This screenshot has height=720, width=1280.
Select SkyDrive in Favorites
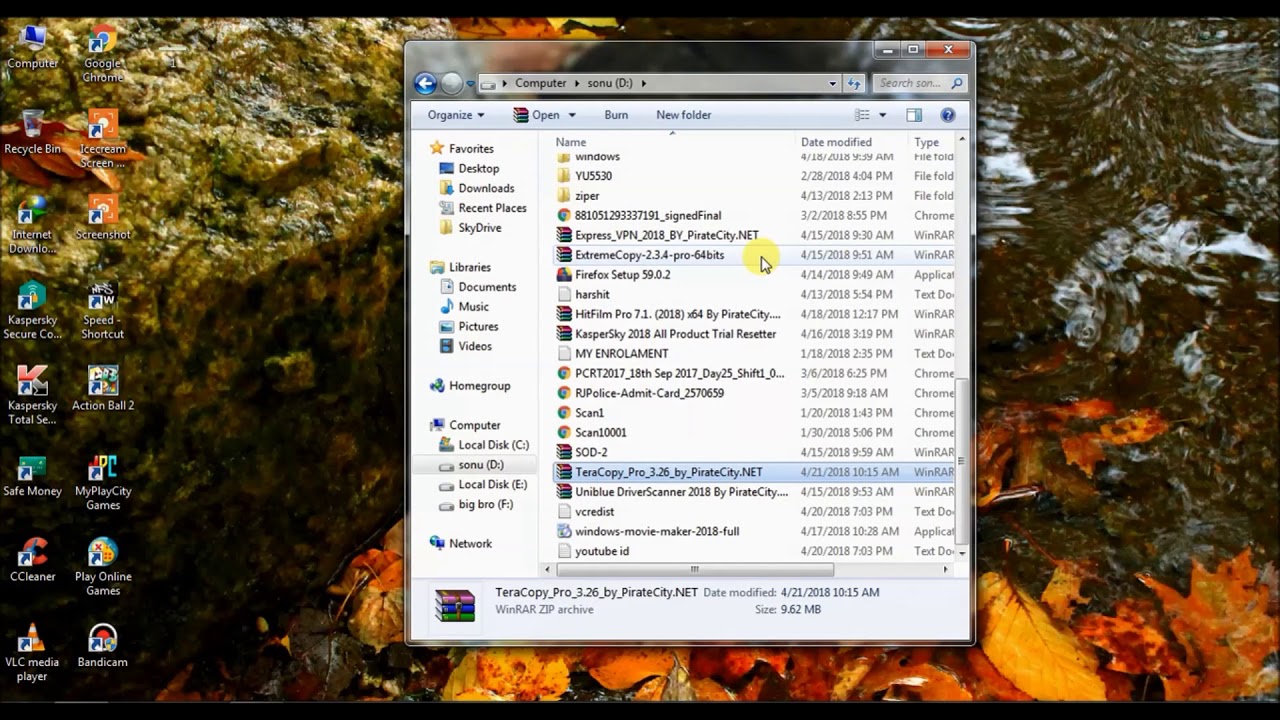(479, 228)
